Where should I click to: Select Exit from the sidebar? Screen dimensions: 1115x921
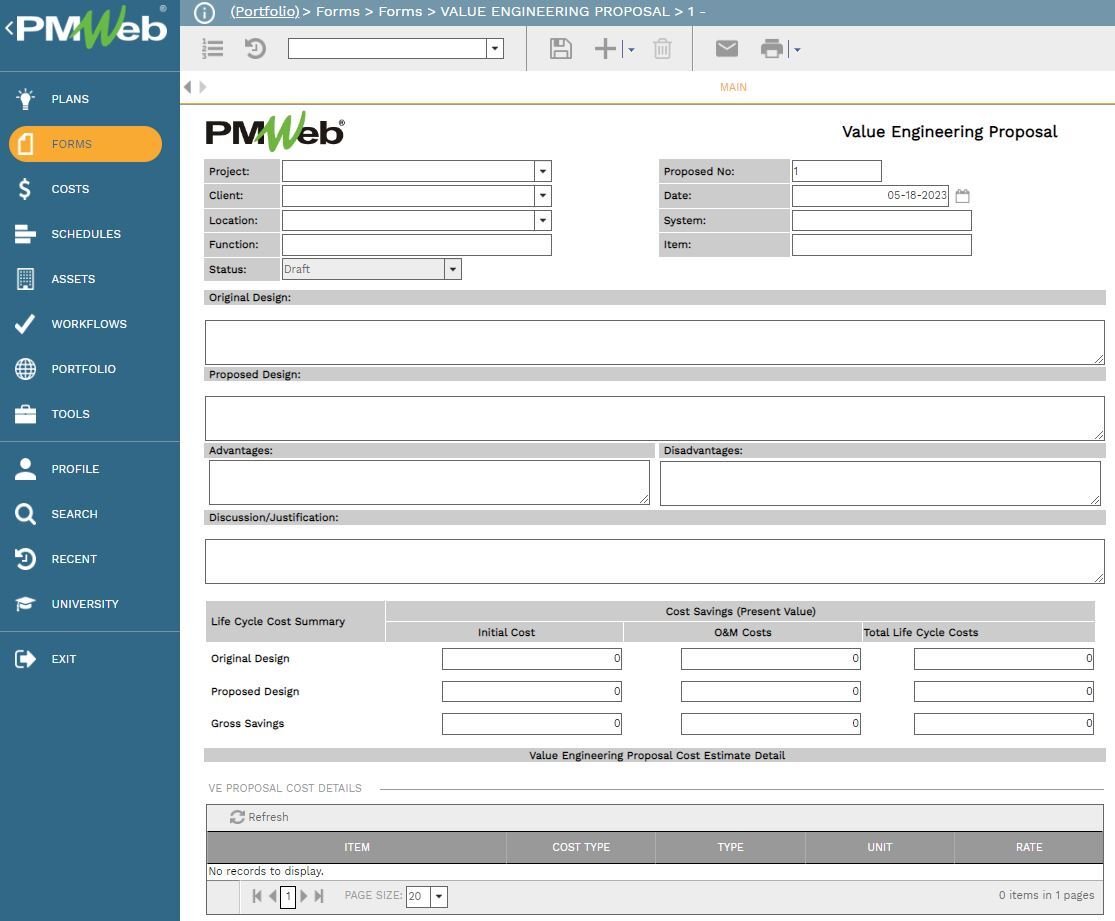[63, 659]
